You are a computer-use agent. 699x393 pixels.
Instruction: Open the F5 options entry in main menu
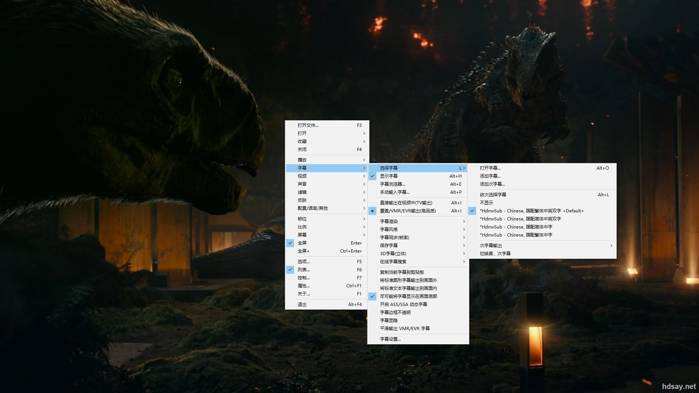[327, 262]
